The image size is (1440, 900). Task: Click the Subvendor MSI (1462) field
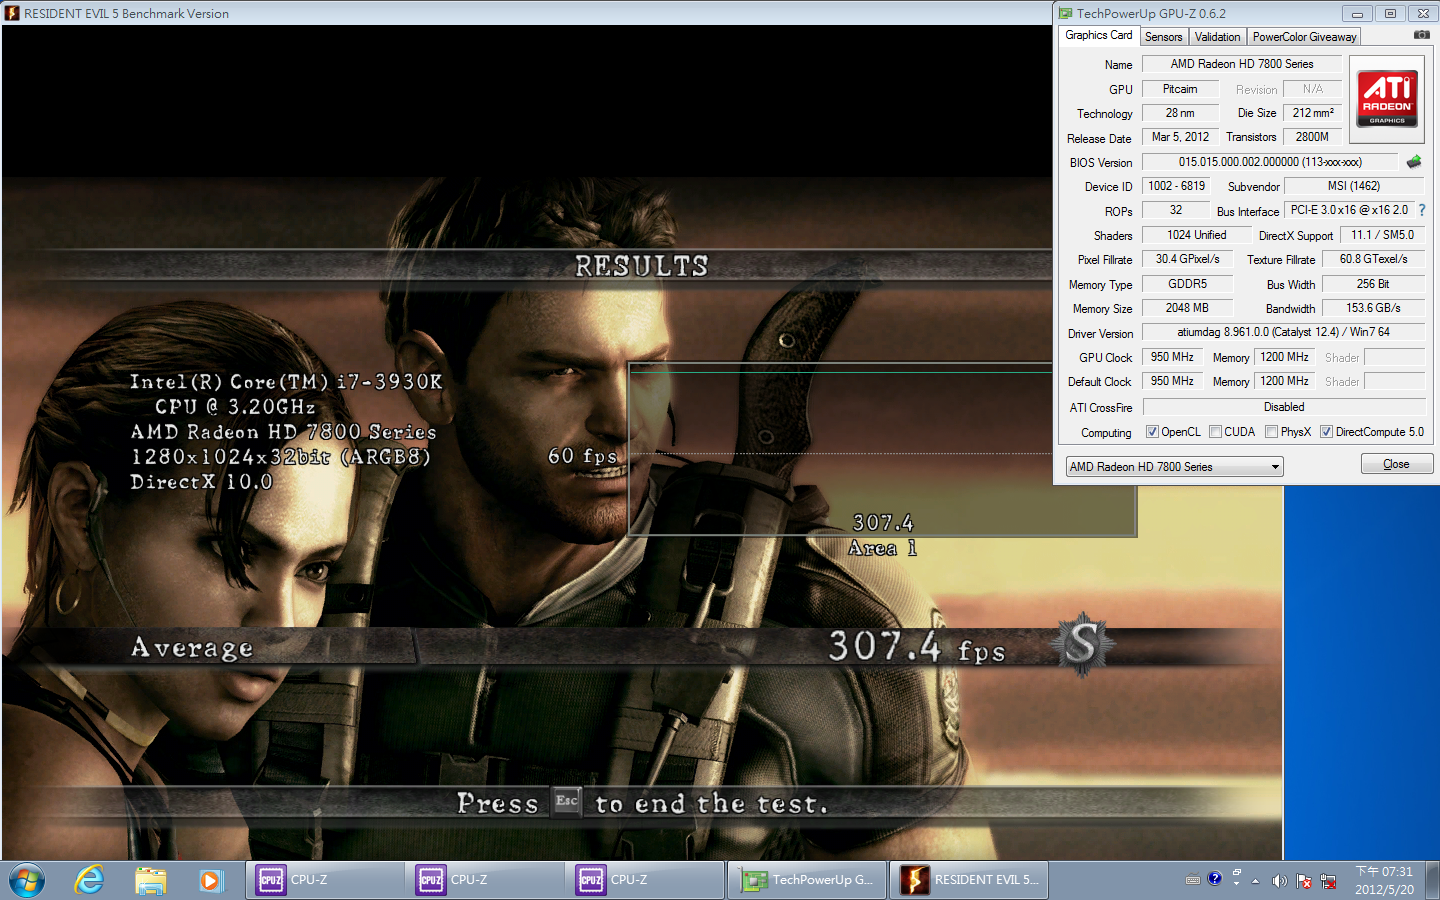coord(1354,186)
